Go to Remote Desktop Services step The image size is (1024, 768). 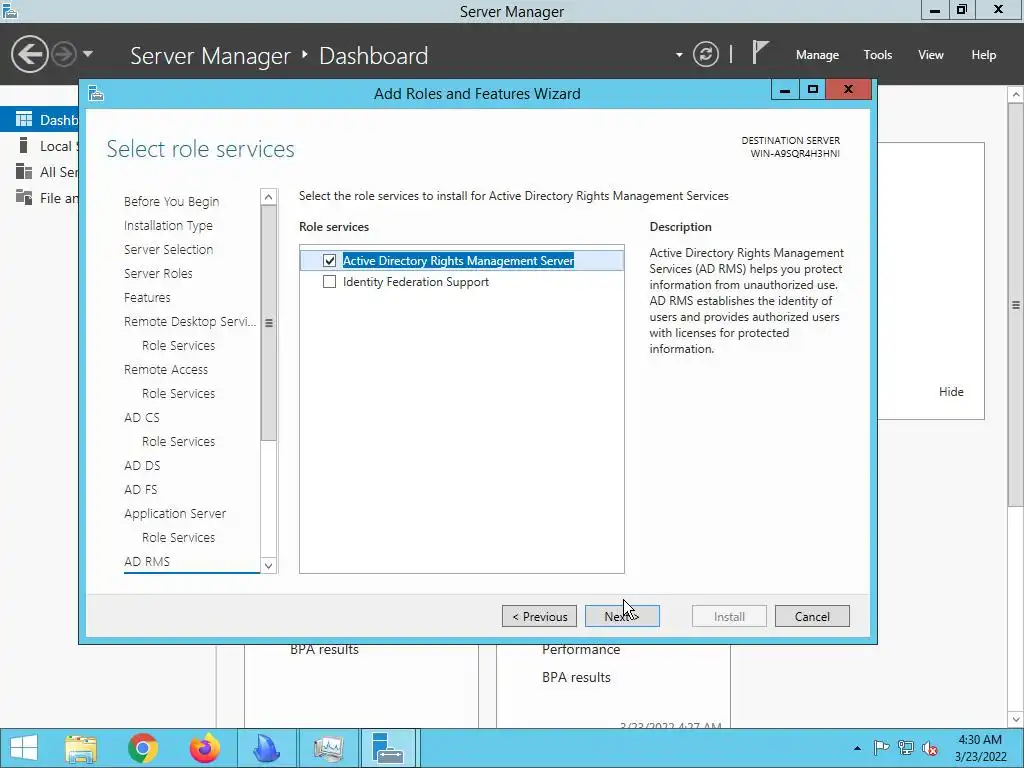point(189,321)
